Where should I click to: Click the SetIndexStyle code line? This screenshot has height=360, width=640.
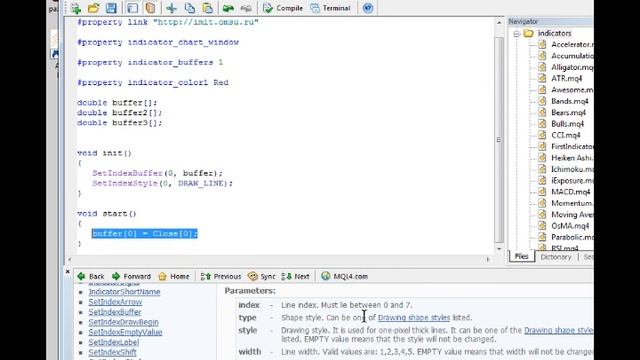click(162, 183)
